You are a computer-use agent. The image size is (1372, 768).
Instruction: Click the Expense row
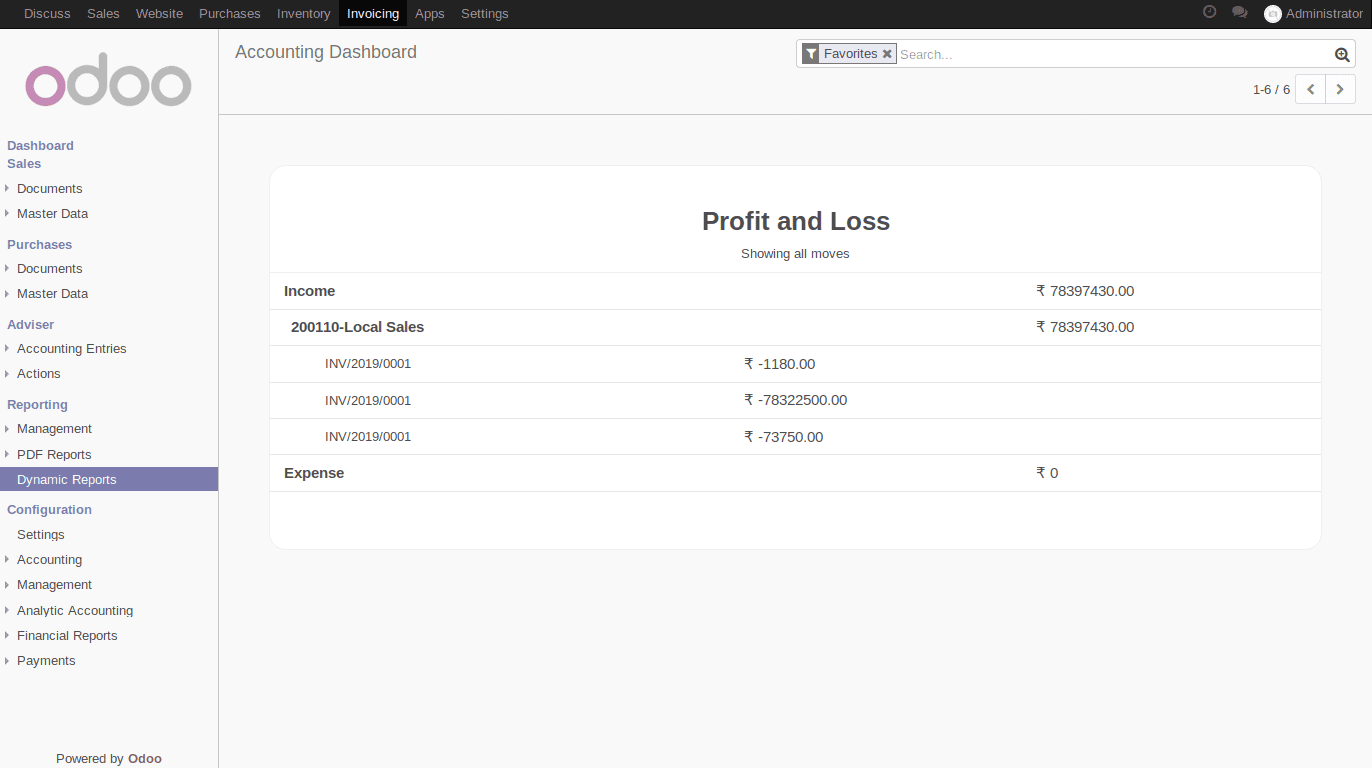(x=795, y=473)
